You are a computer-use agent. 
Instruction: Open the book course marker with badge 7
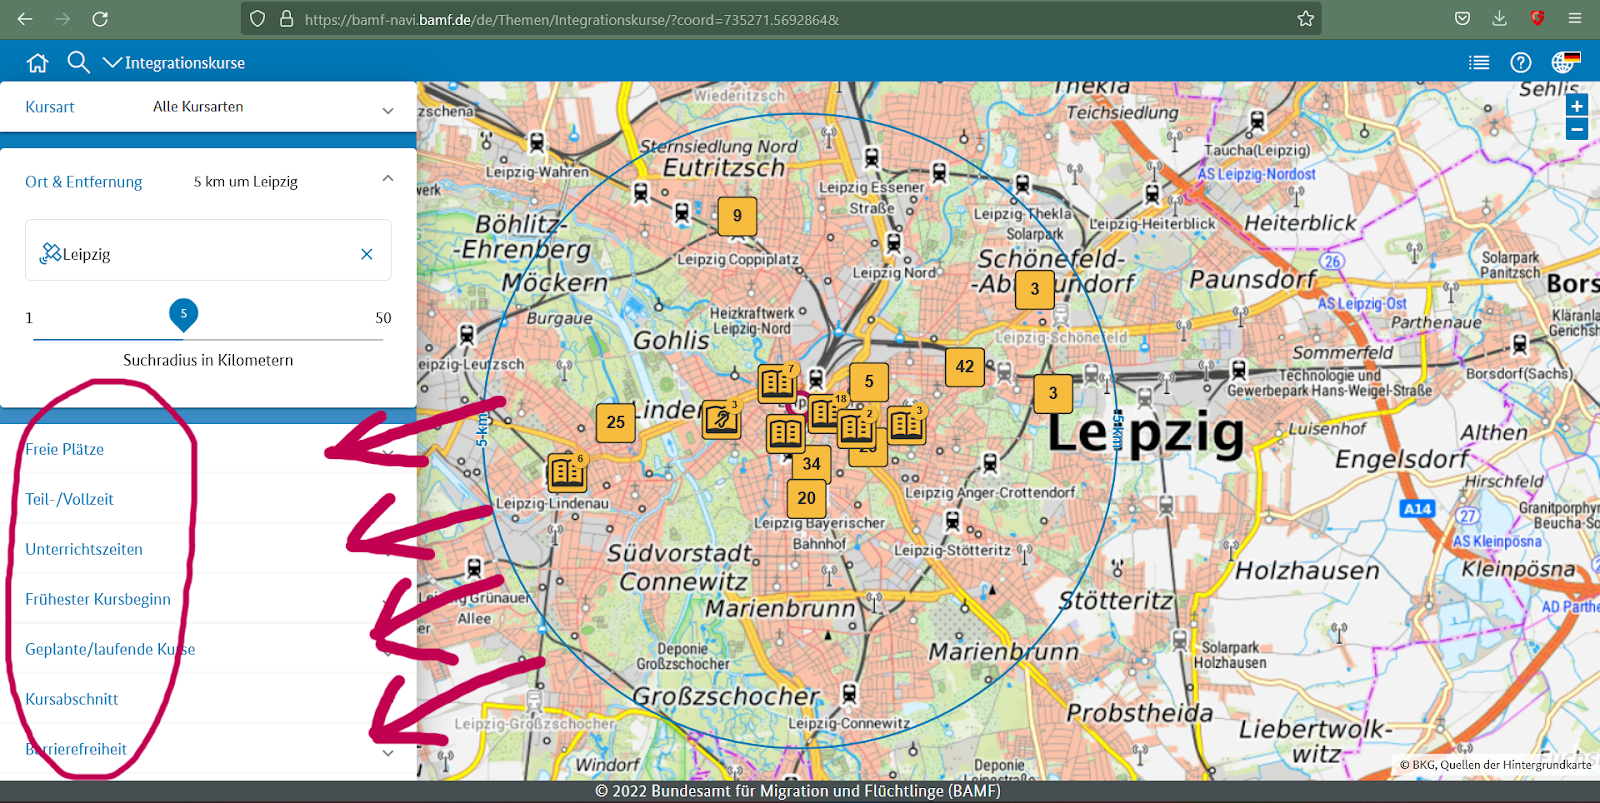[x=777, y=382]
